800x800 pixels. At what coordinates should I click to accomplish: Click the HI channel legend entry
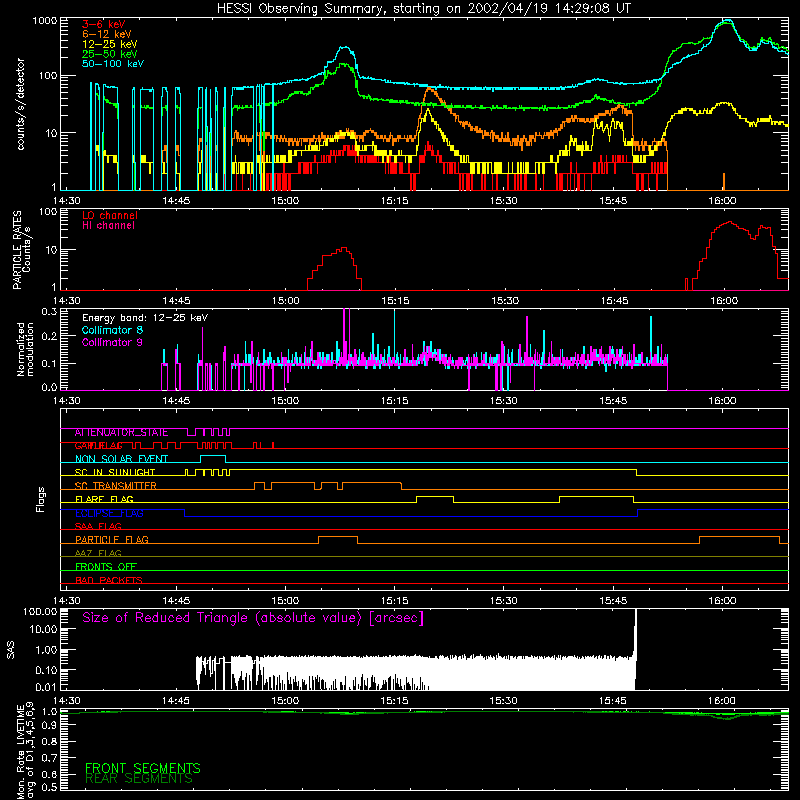tap(108, 226)
